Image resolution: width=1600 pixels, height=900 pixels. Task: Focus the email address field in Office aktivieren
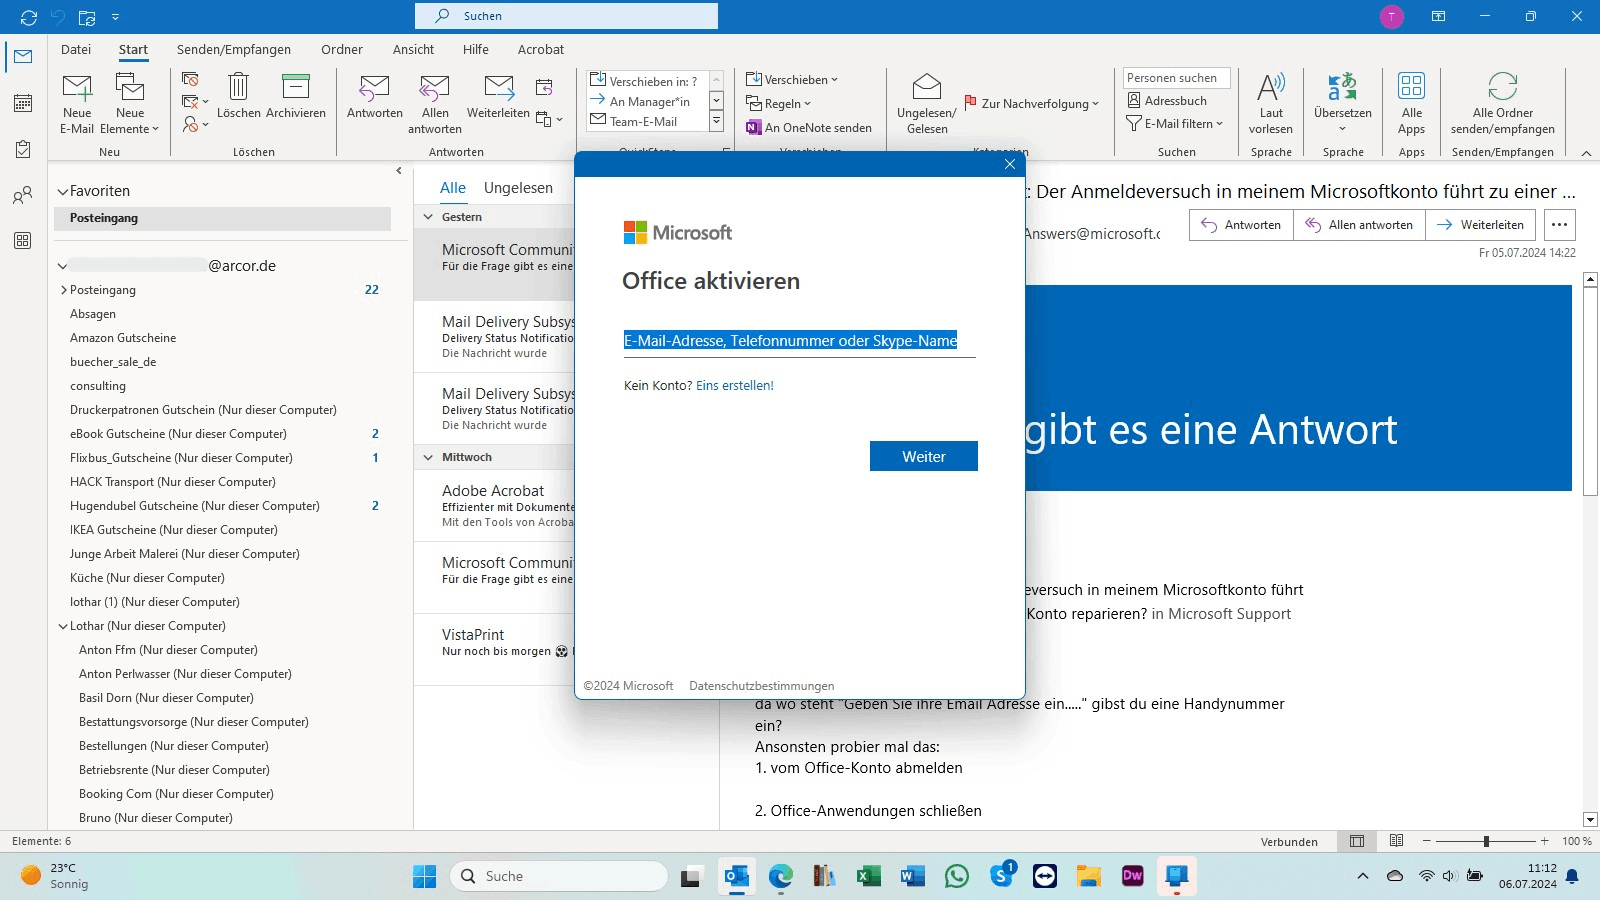click(x=799, y=341)
